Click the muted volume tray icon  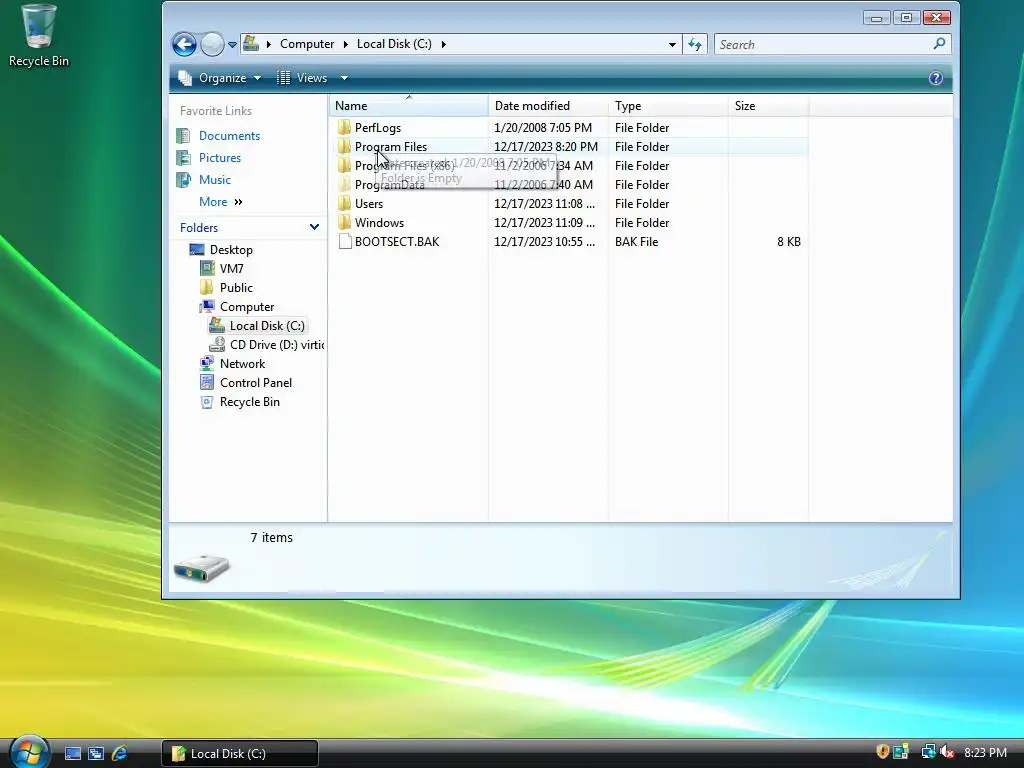pos(946,752)
